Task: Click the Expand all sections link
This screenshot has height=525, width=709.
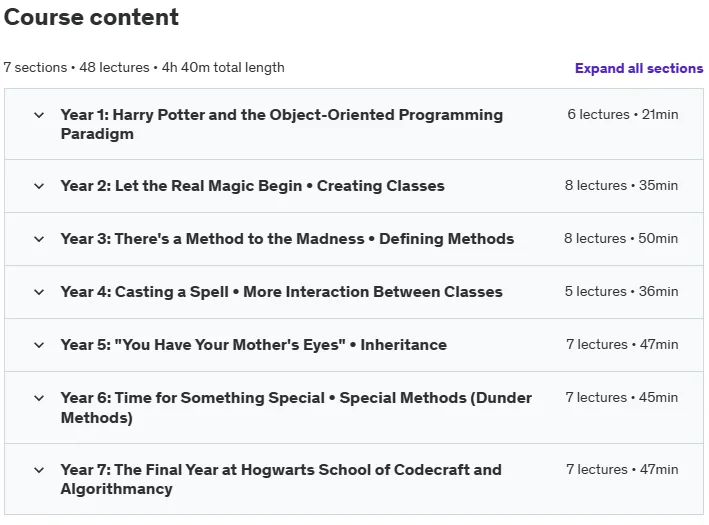Action: [638, 68]
